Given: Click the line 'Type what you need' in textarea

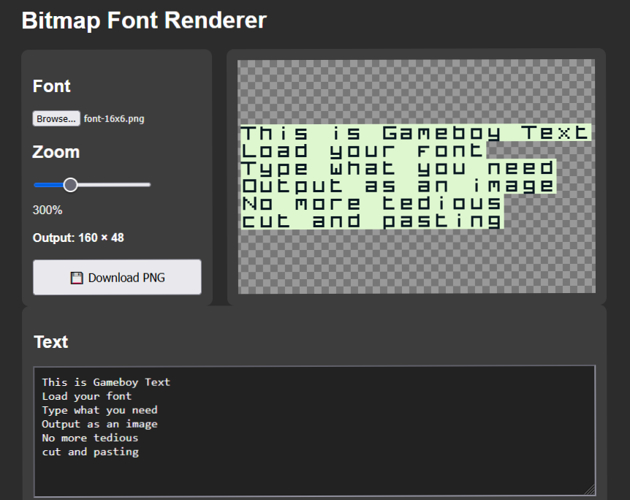Looking at the screenshot, I should tap(100, 410).
